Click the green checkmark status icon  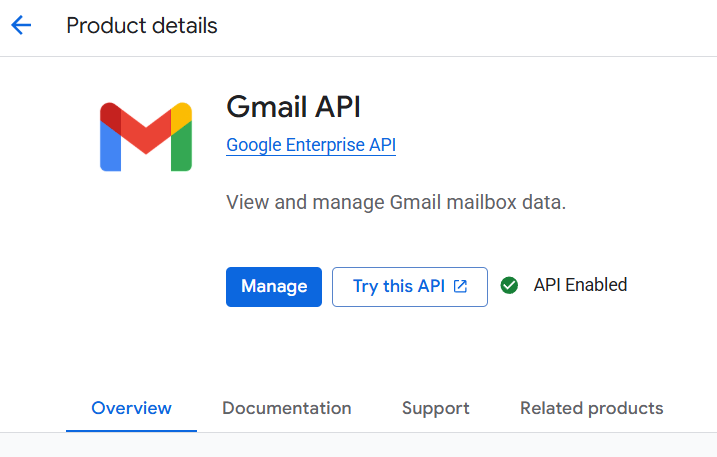(510, 286)
